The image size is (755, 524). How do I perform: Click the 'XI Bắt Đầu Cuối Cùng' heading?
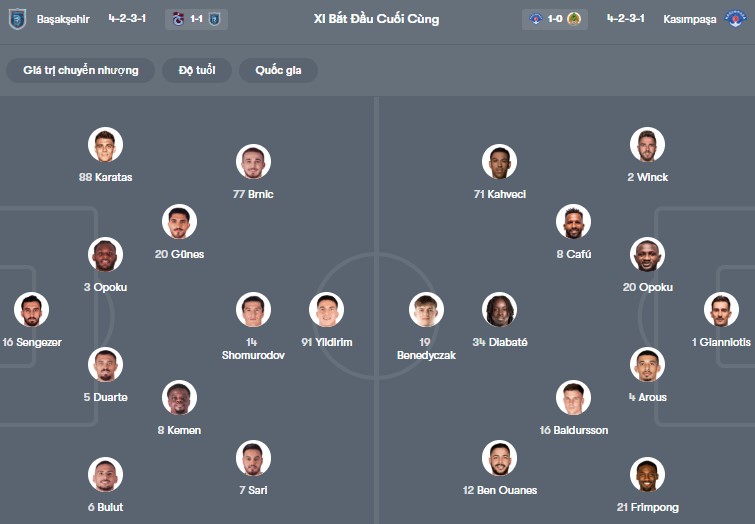click(376, 18)
